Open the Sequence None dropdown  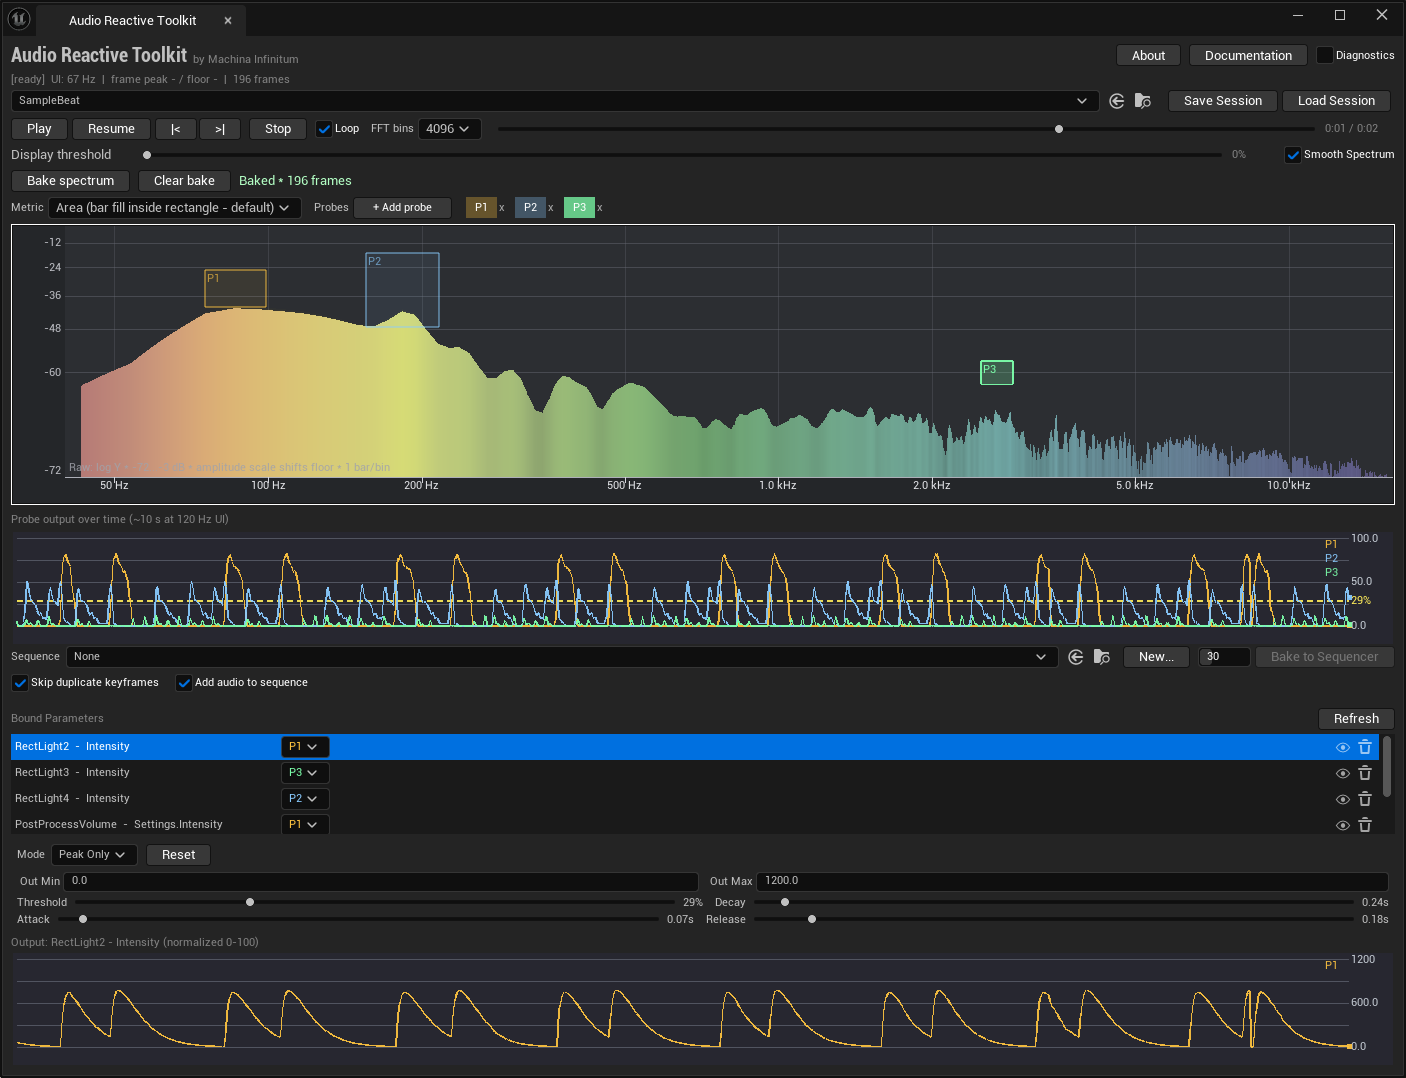561,657
